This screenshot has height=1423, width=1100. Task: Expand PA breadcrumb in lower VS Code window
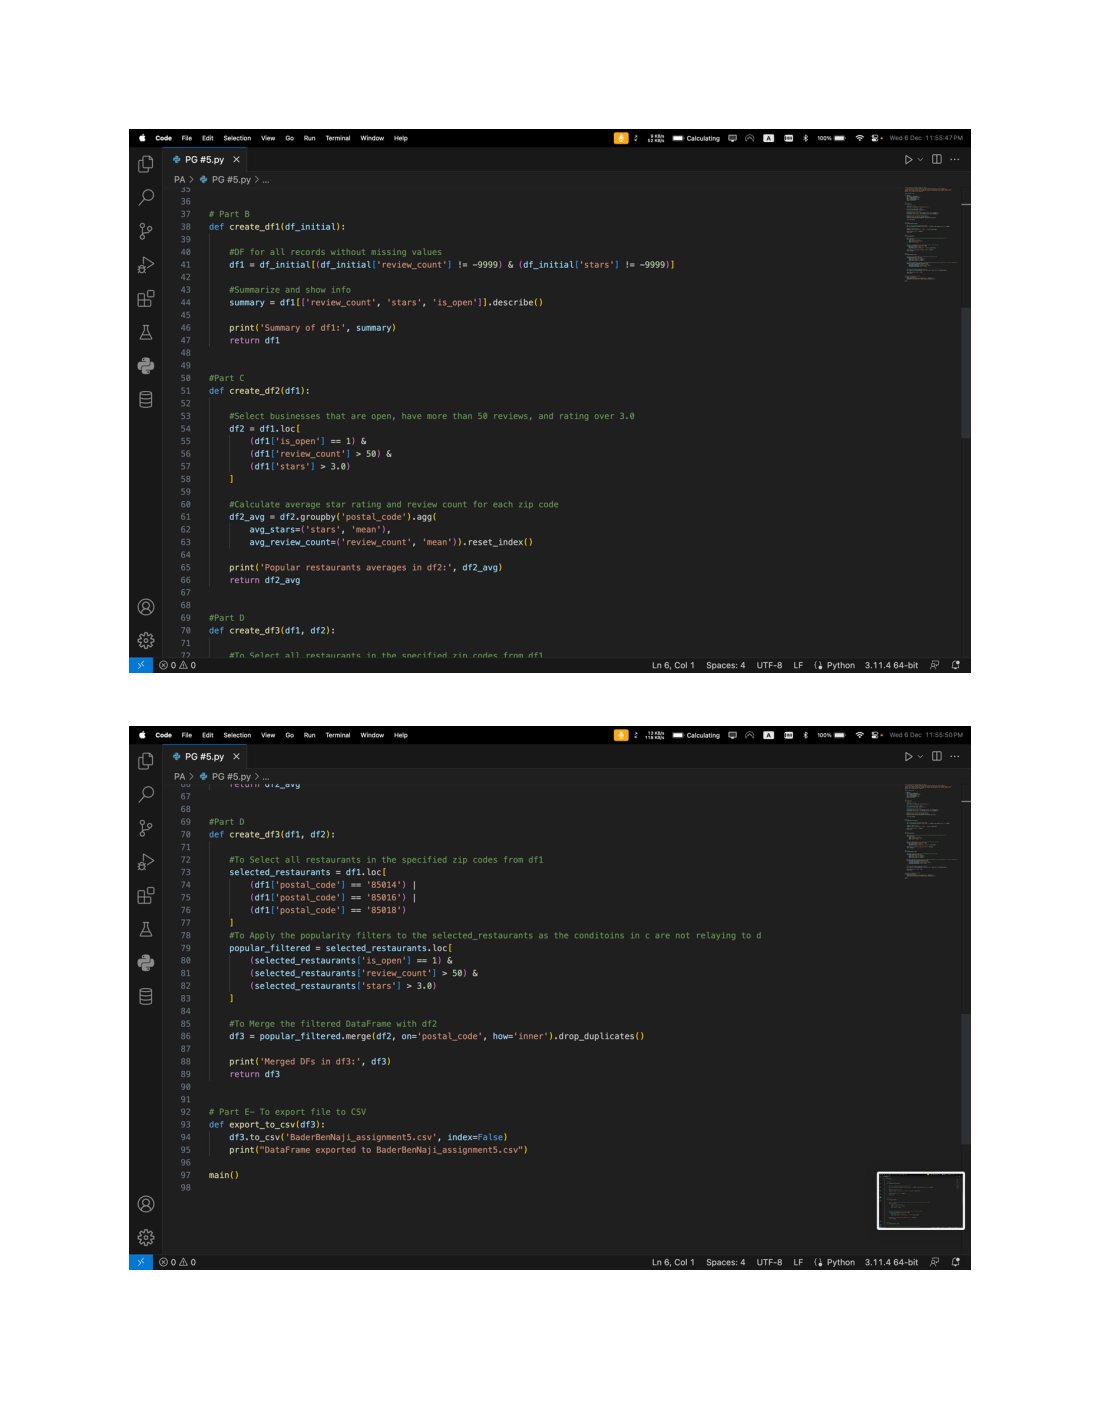[180, 777]
